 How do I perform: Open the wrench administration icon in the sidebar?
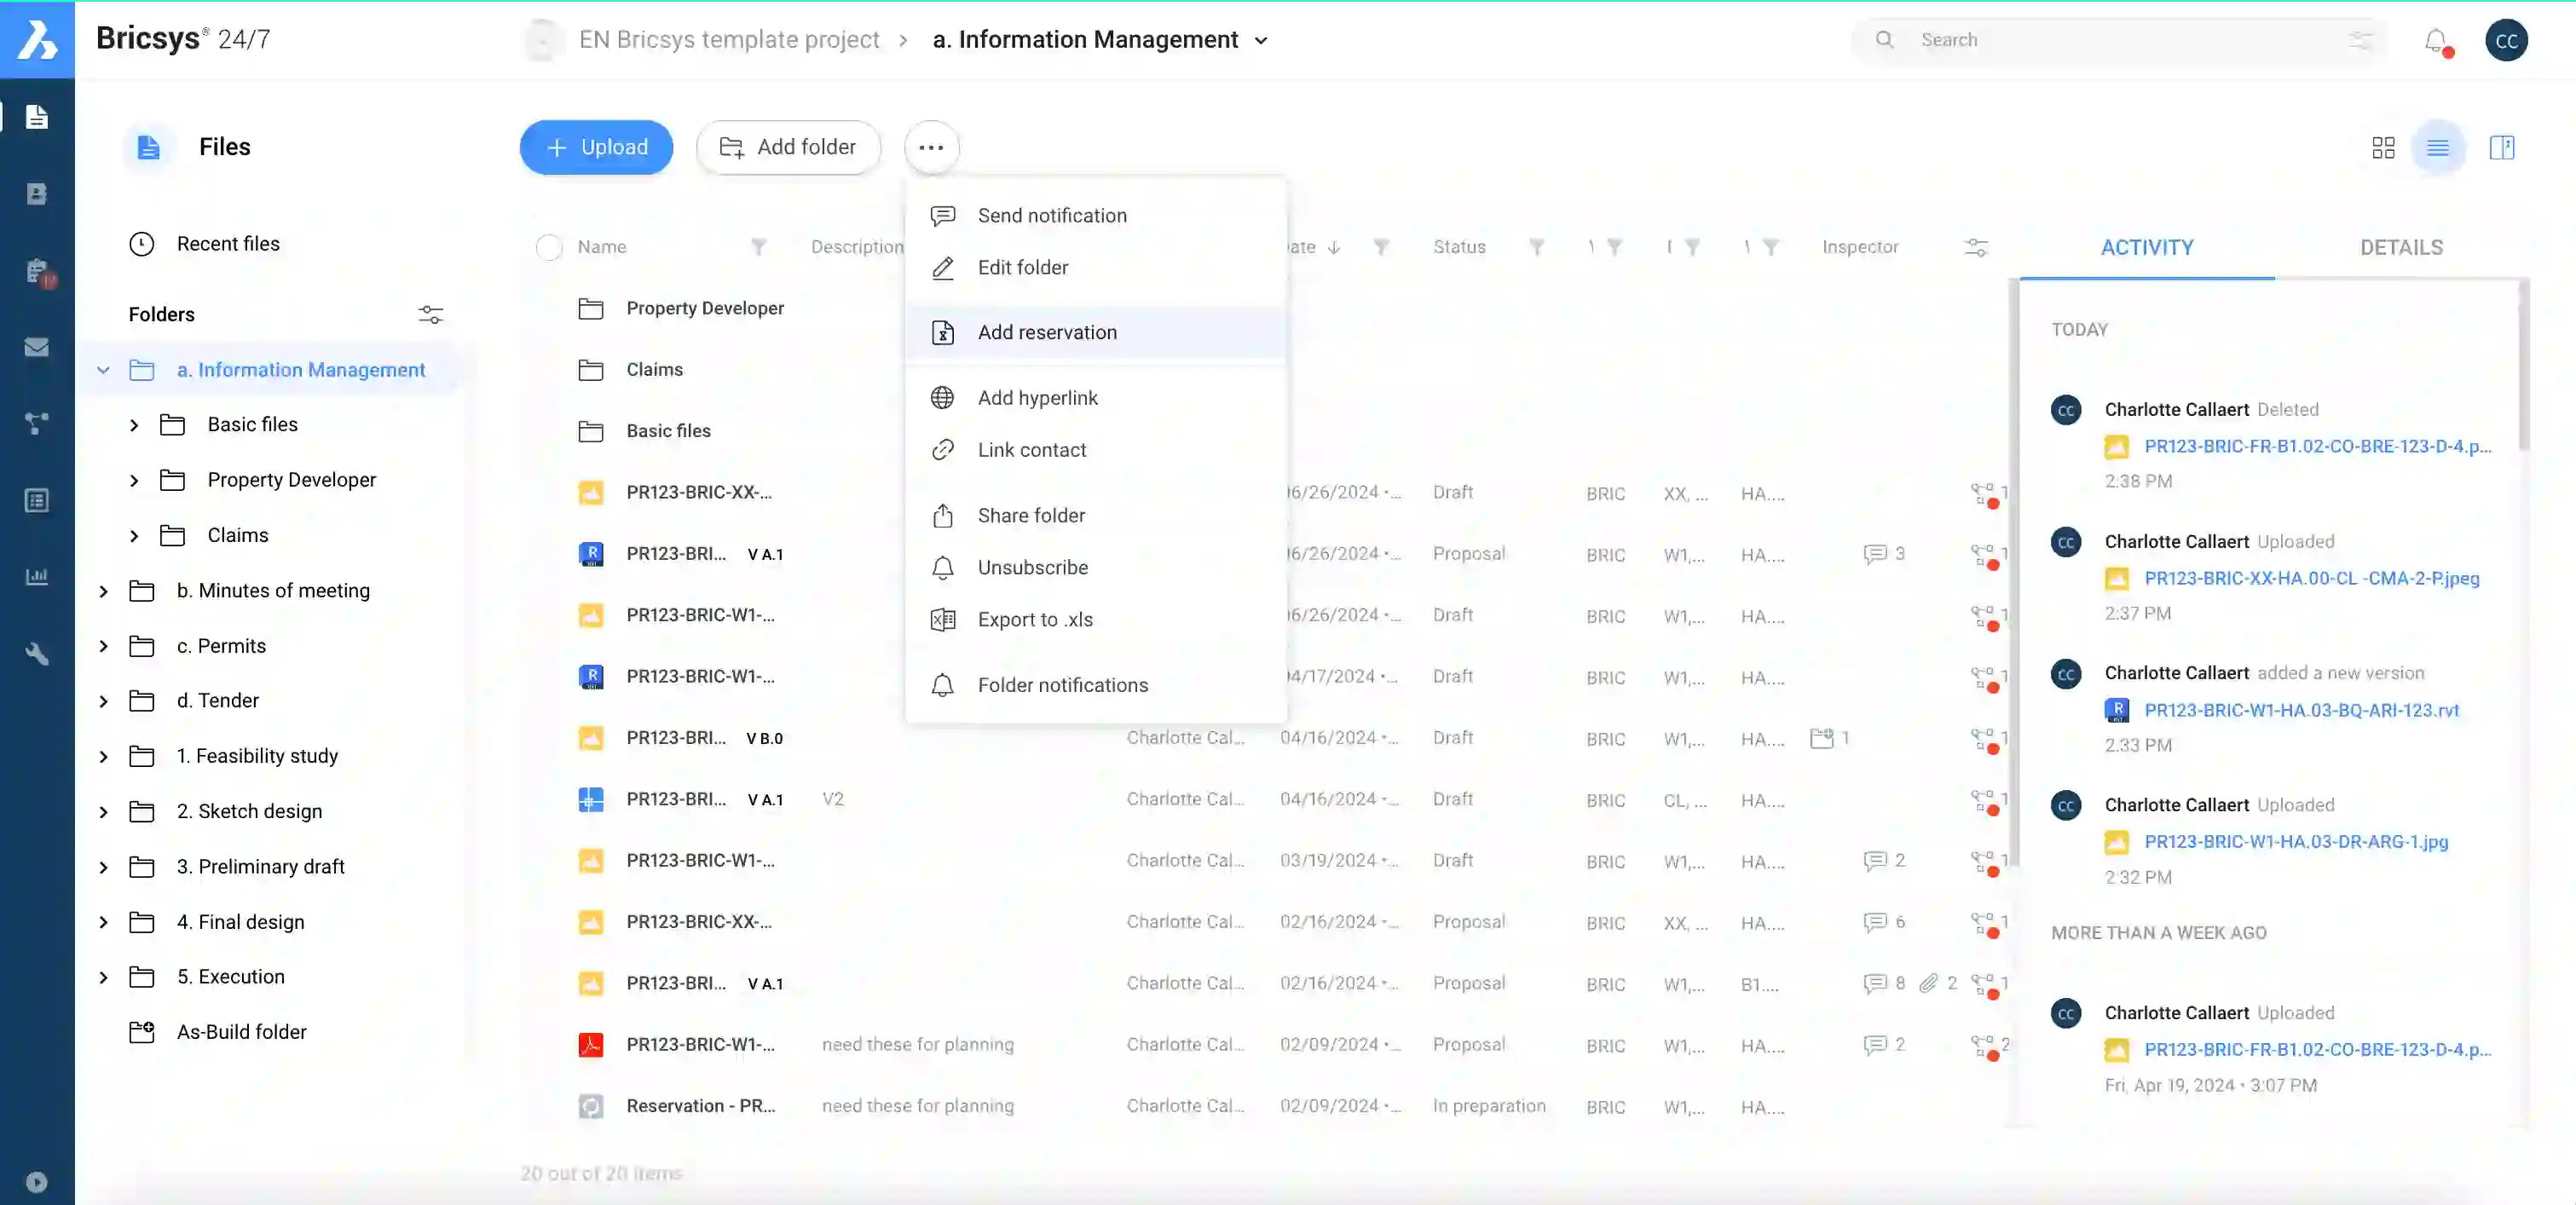(x=37, y=654)
